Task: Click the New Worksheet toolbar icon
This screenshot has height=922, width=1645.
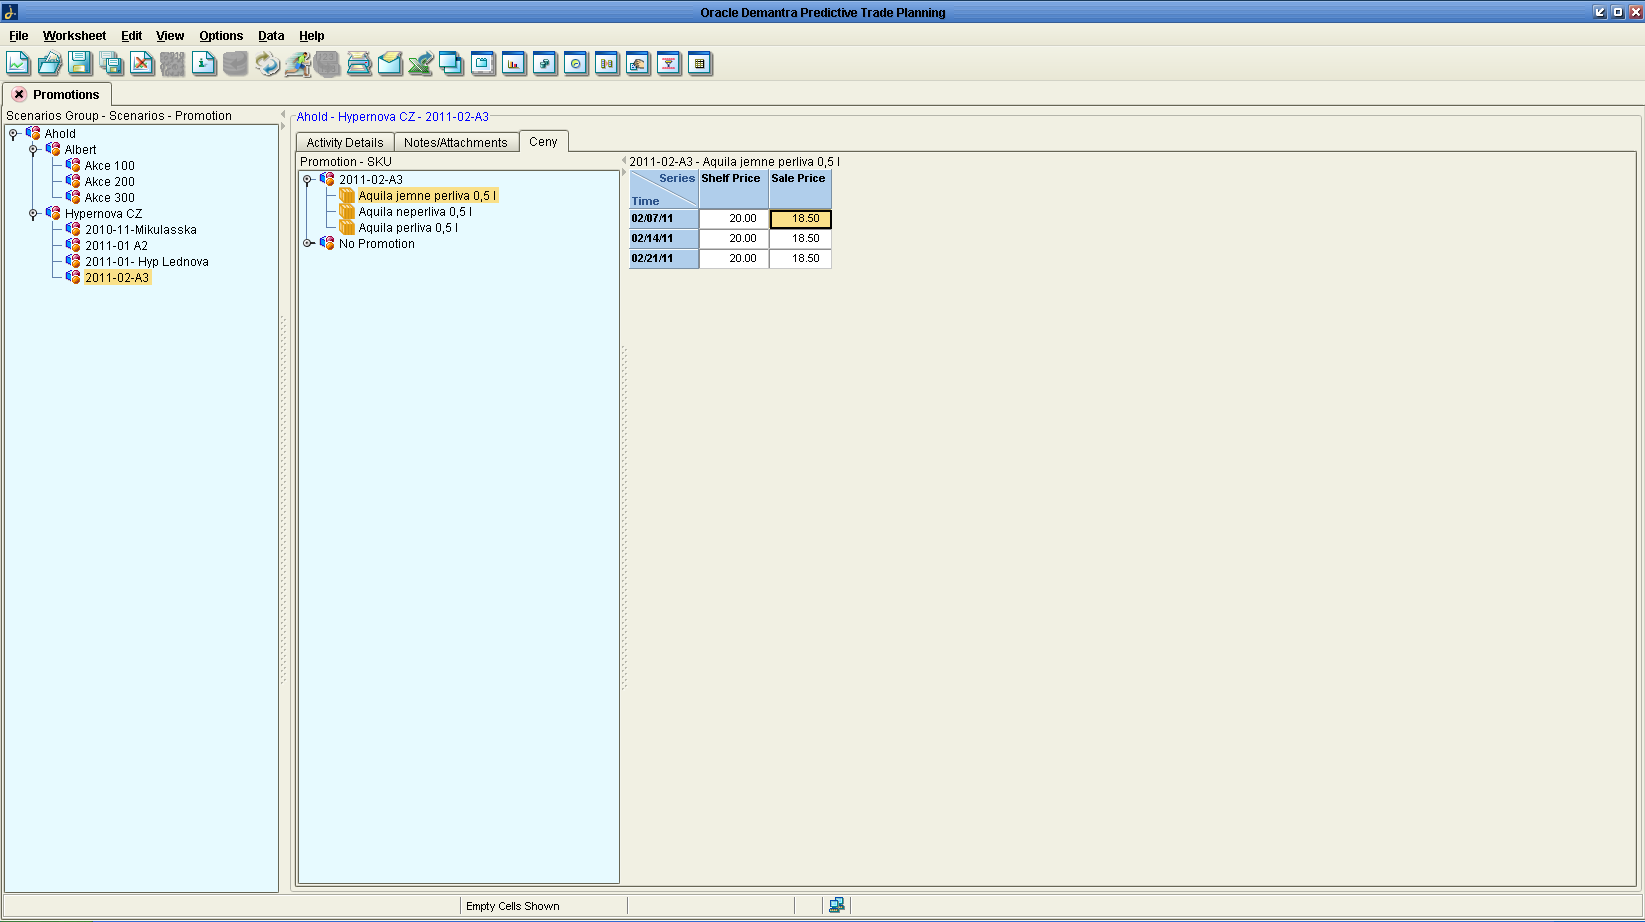Action: point(18,63)
